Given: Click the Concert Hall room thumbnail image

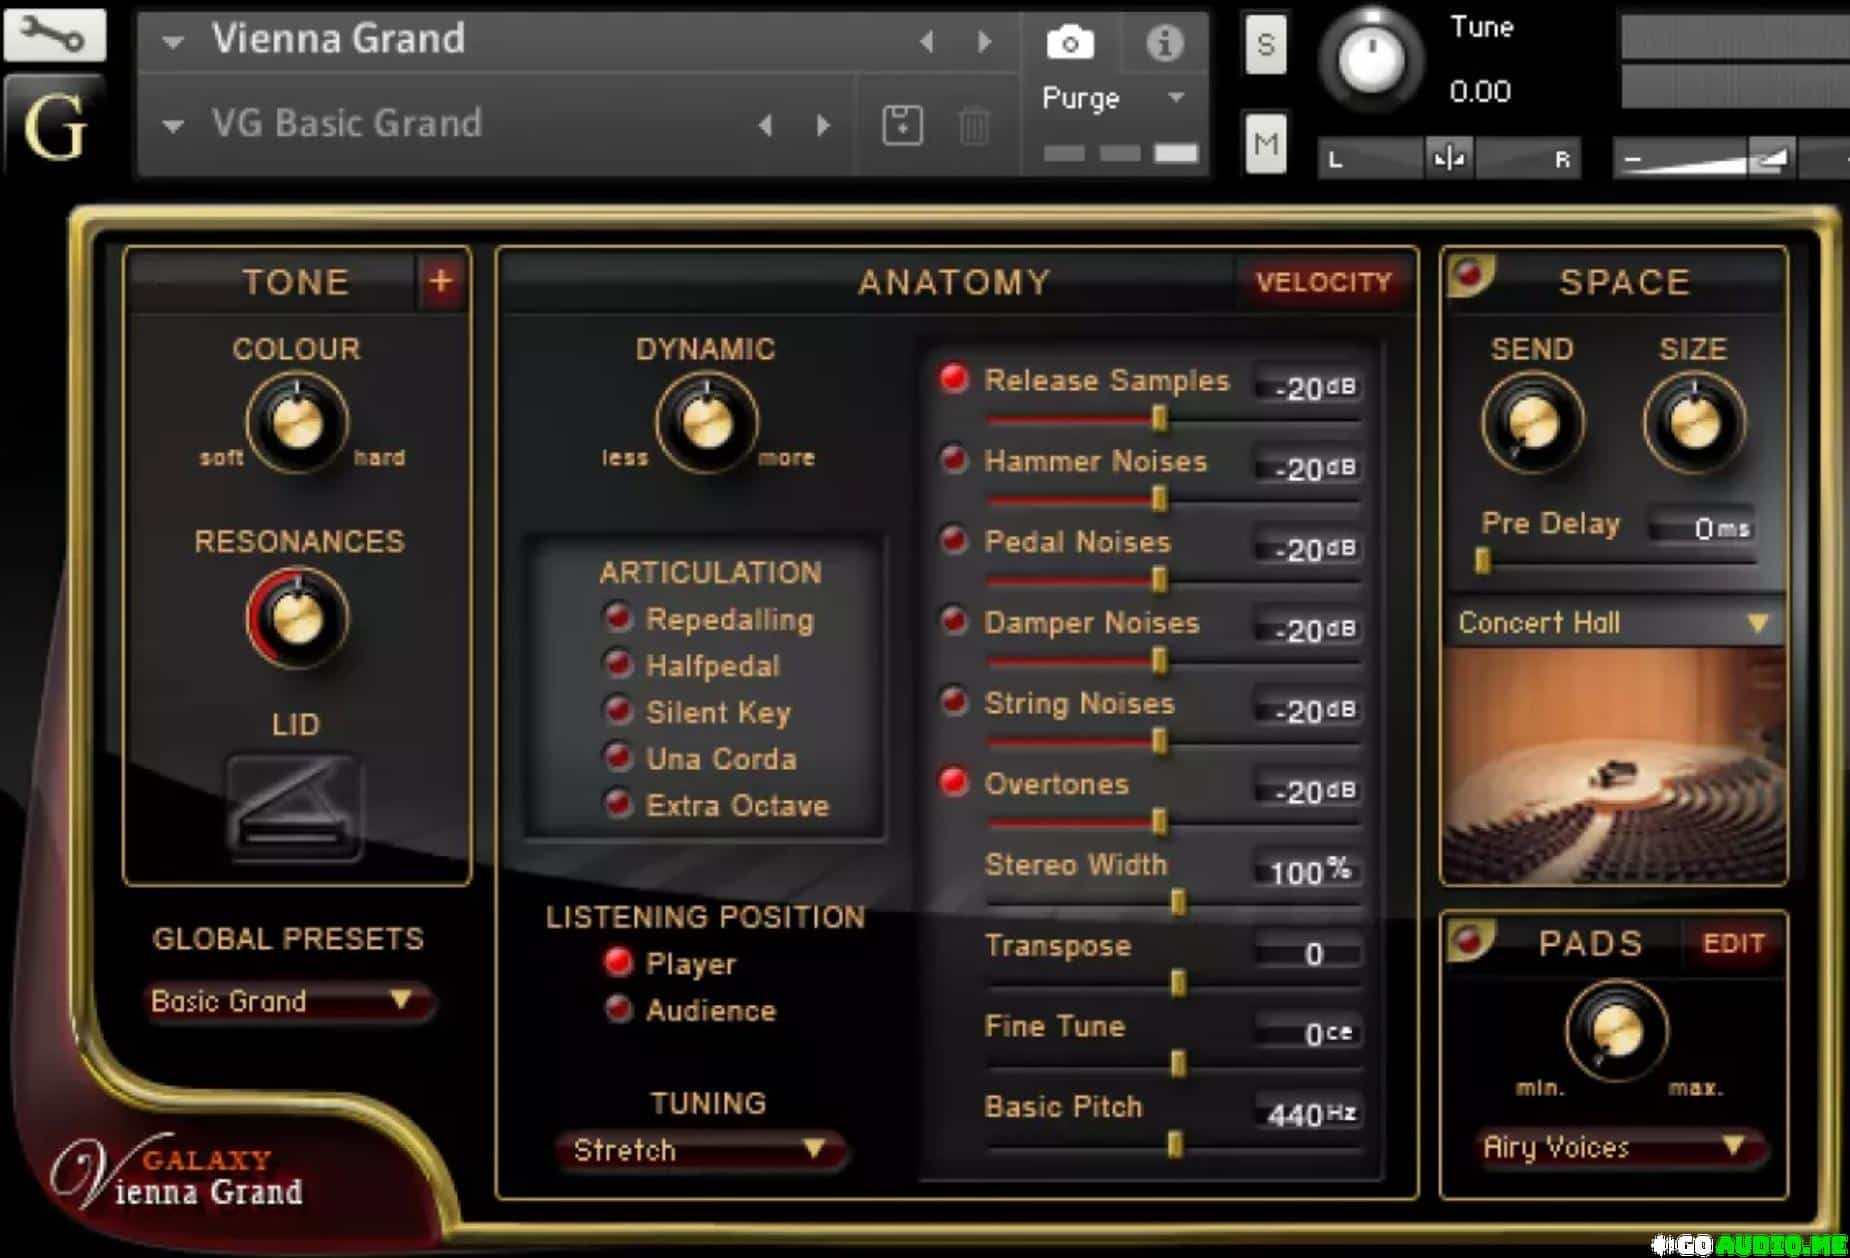Looking at the screenshot, I should click(x=1613, y=764).
